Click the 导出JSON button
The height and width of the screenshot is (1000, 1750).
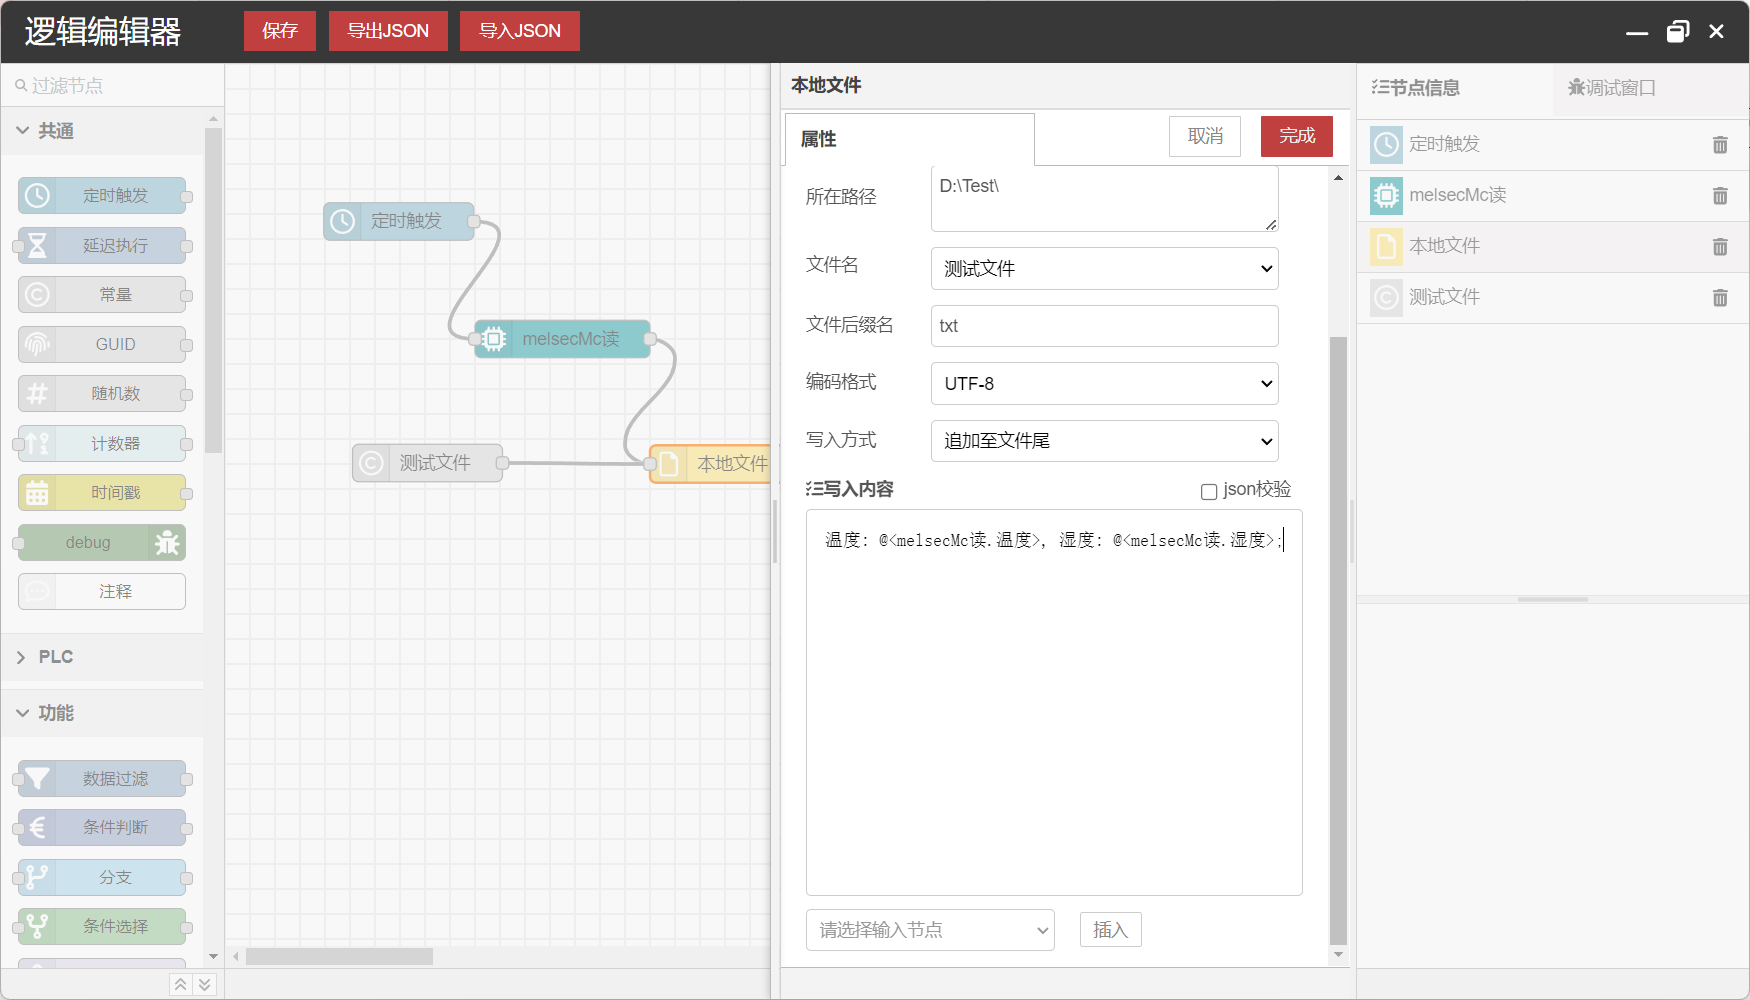point(388,31)
